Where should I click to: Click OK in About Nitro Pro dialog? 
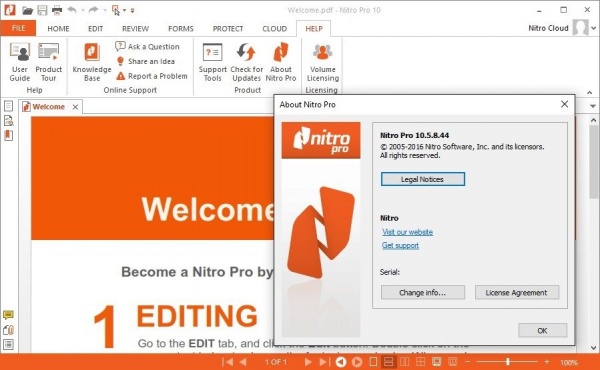point(542,331)
